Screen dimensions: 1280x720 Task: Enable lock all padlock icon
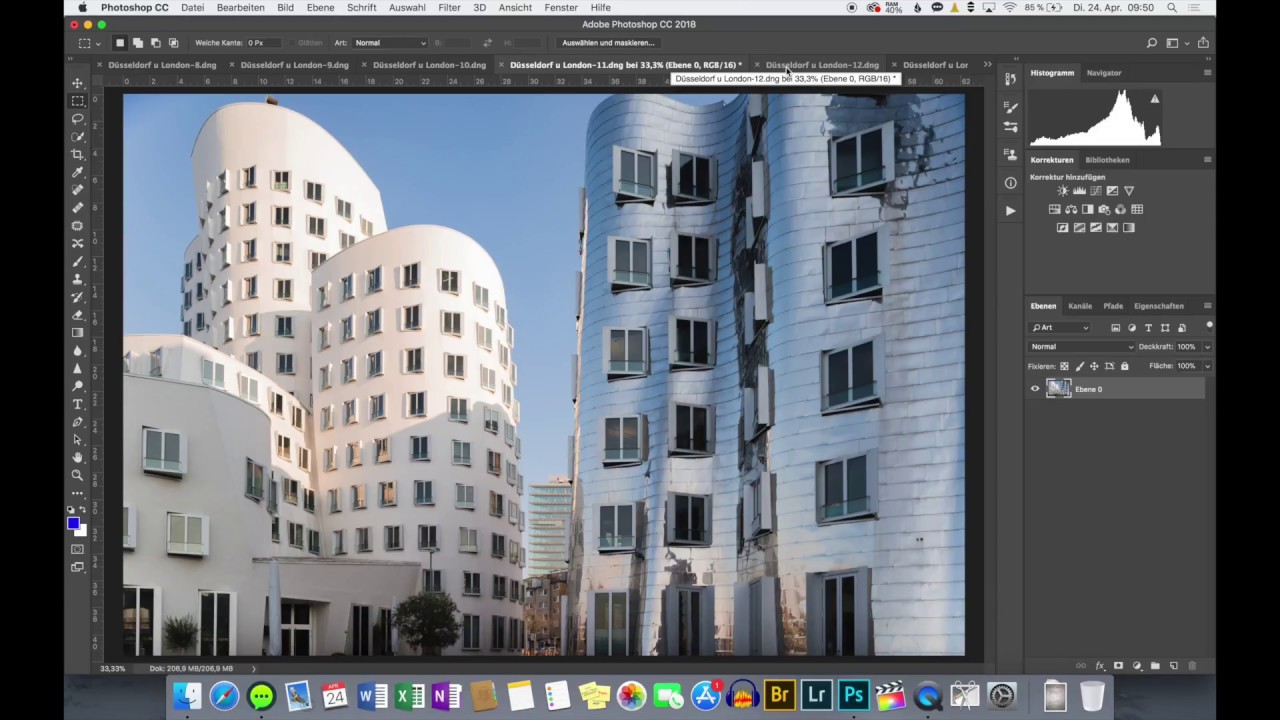pyautogui.click(x=1124, y=366)
